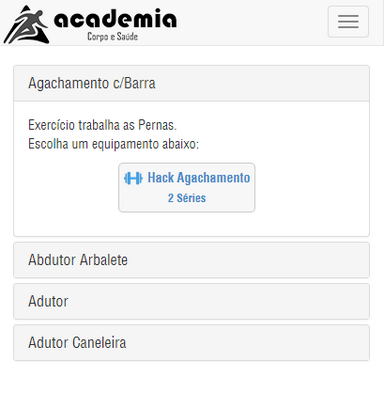Click the empty area of the top navbar
The width and height of the screenshot is (384, 408).
(252, 23)
